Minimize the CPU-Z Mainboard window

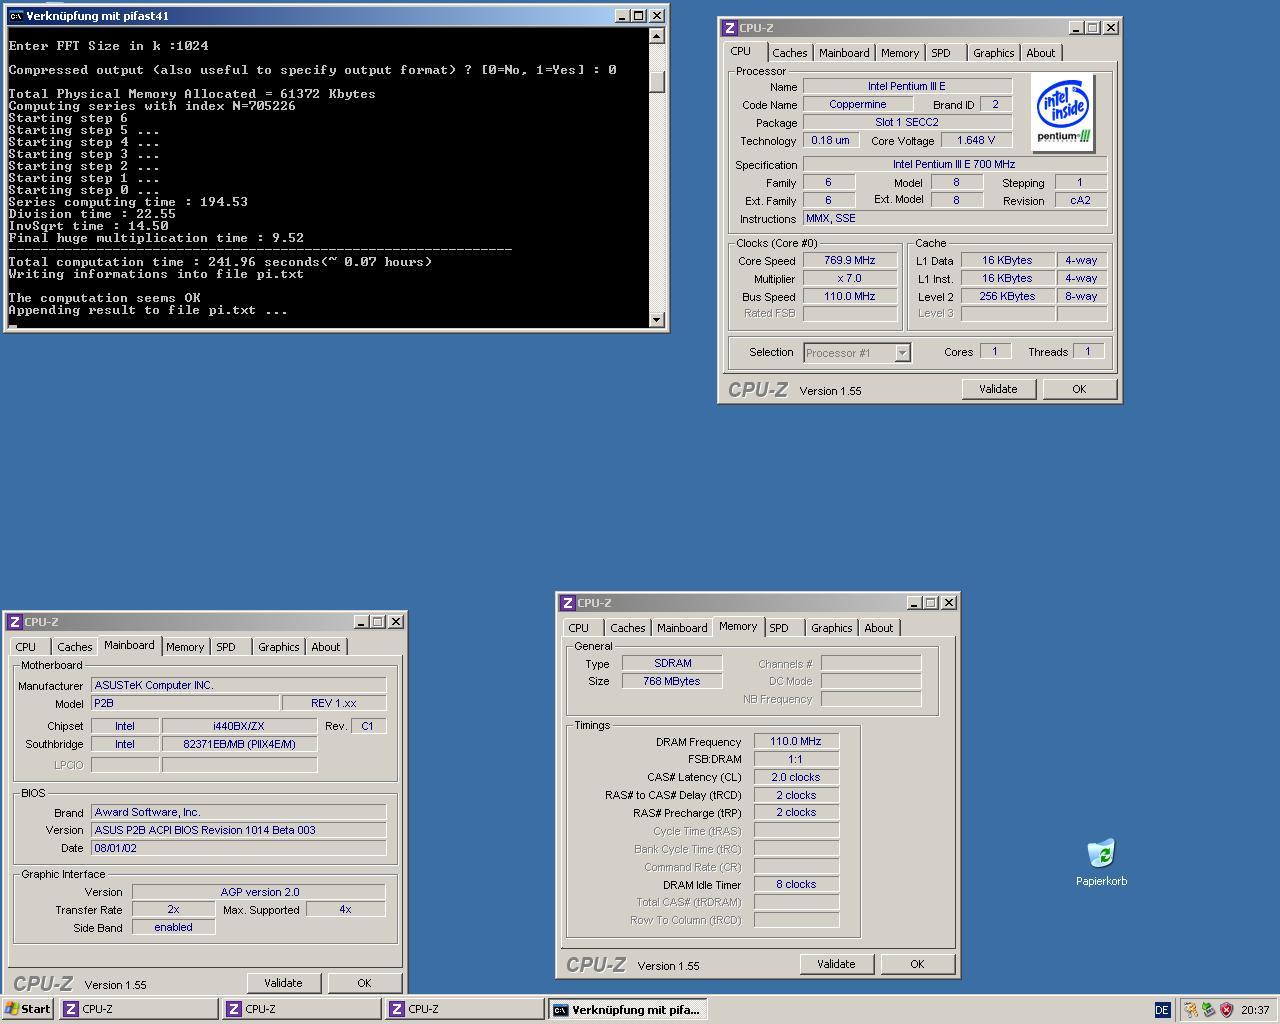click(361, 622)
